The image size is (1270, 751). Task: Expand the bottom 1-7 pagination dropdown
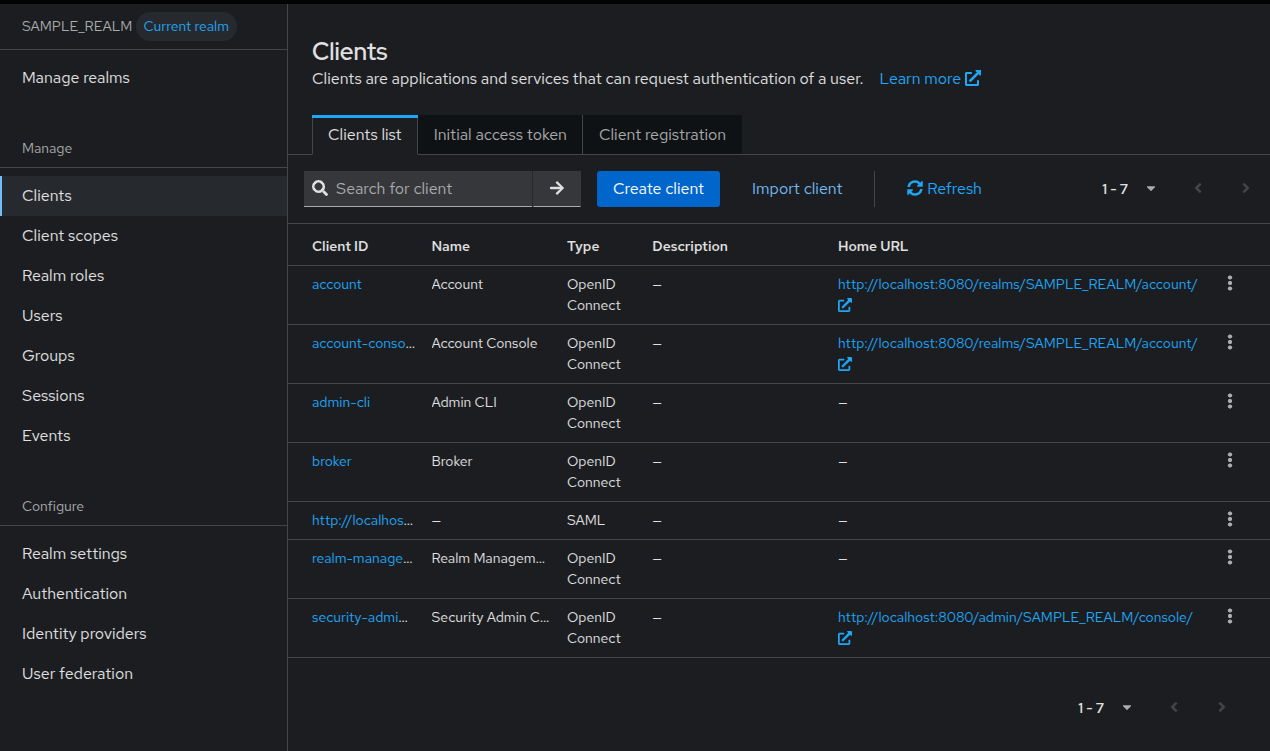pos(1105,708)
